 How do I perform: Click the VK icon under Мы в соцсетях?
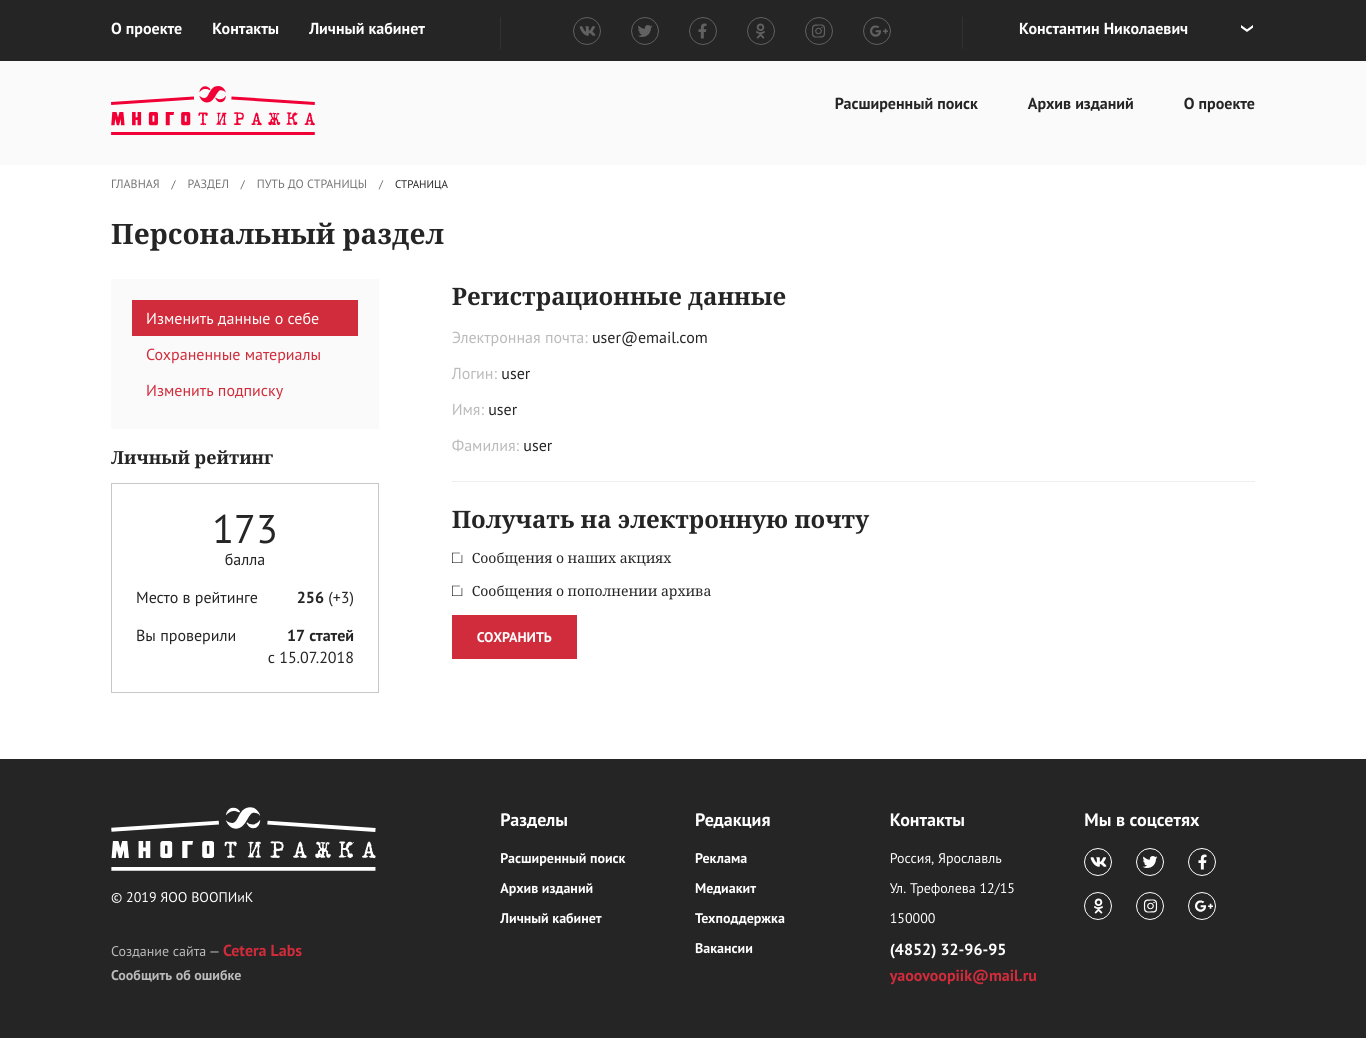coord(1098,861)
